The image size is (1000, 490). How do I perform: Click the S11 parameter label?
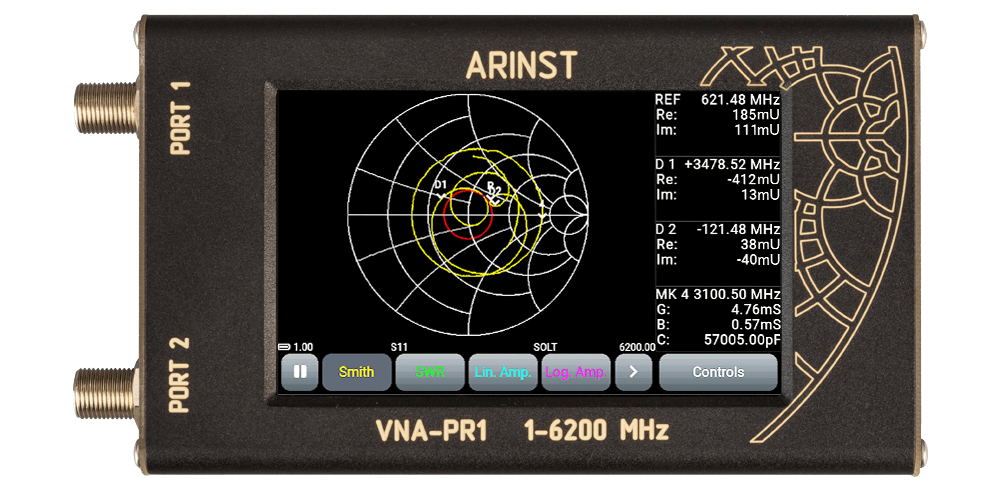click(399, 347)
